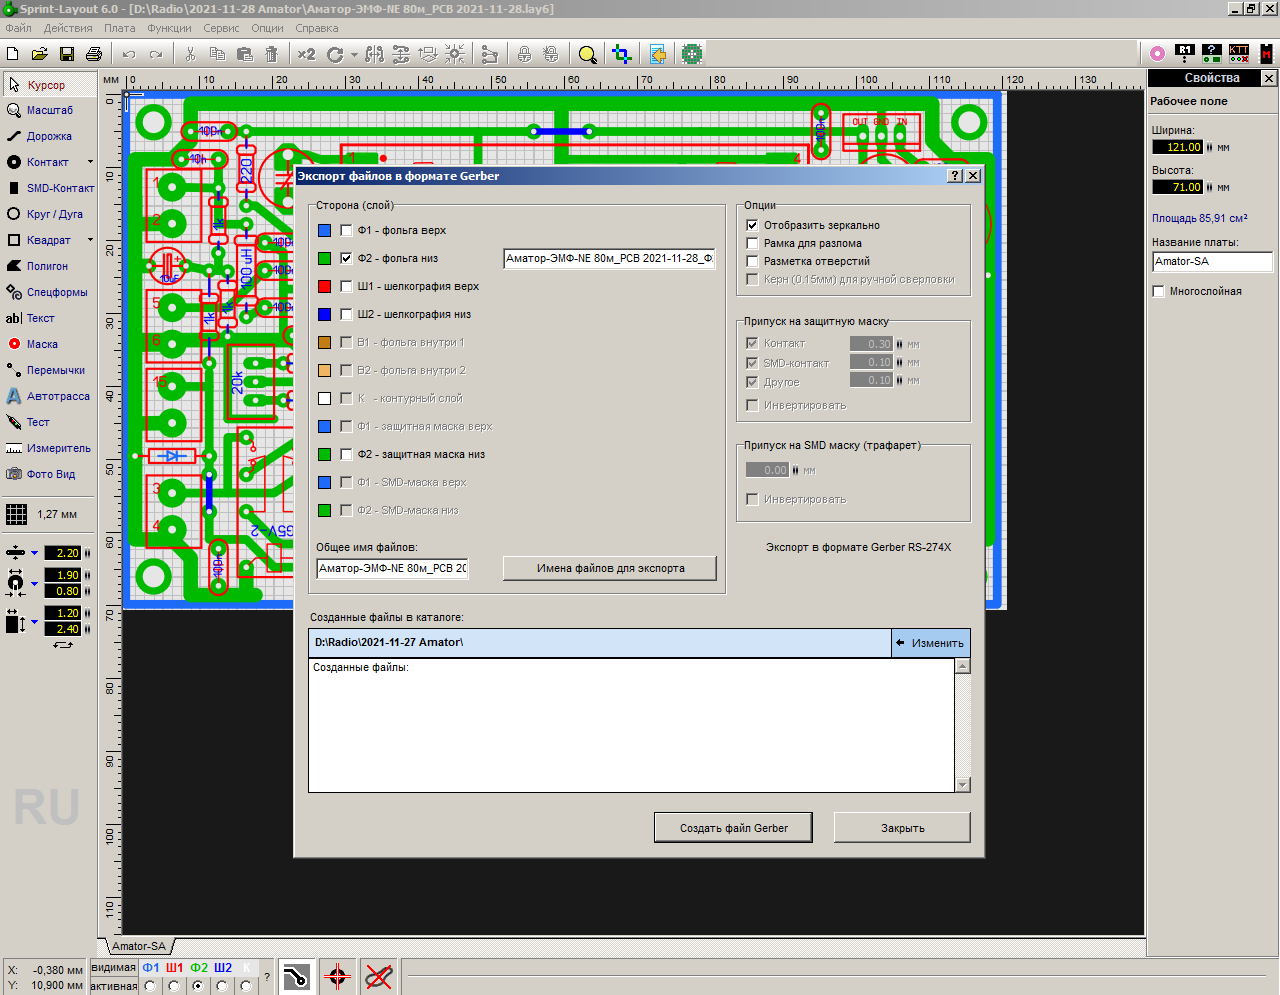Enable the Ф1 top copper layer checkbox
The height and width of the screenshot is (995, 1280).
click(x=346, y=230)
